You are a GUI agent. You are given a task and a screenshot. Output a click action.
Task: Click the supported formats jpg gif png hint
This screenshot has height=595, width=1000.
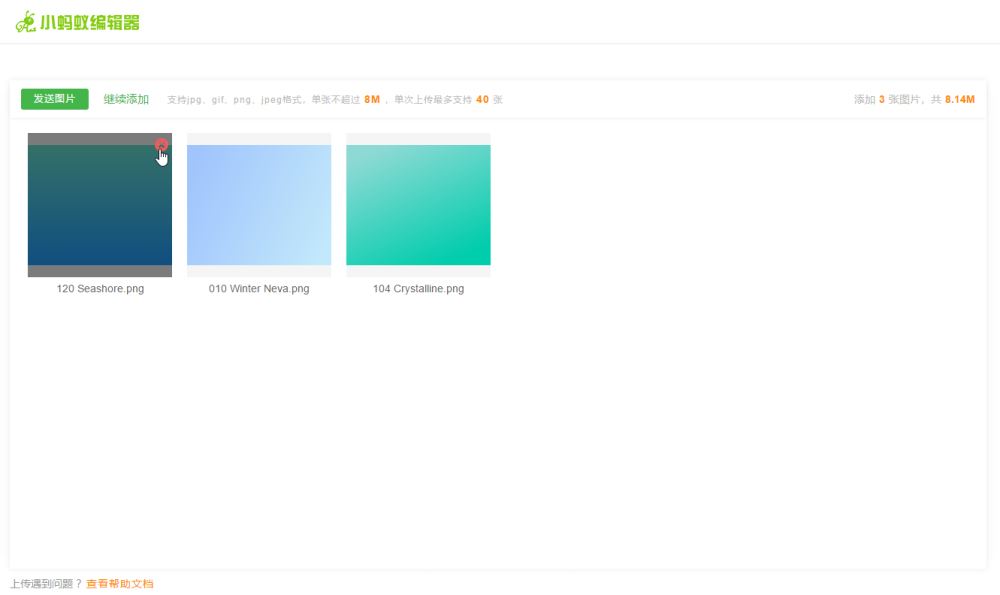click(x=233, y=99)
